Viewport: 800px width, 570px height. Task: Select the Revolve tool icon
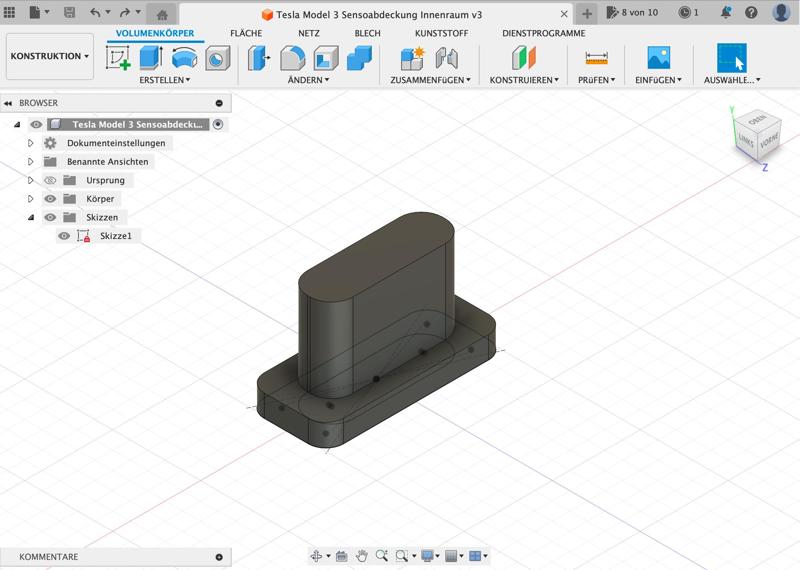click(x=184, y=58)
